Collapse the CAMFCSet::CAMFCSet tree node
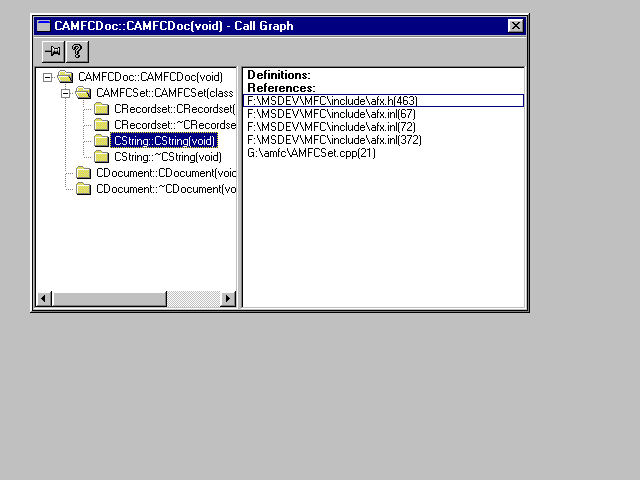 tap(65, 93)
